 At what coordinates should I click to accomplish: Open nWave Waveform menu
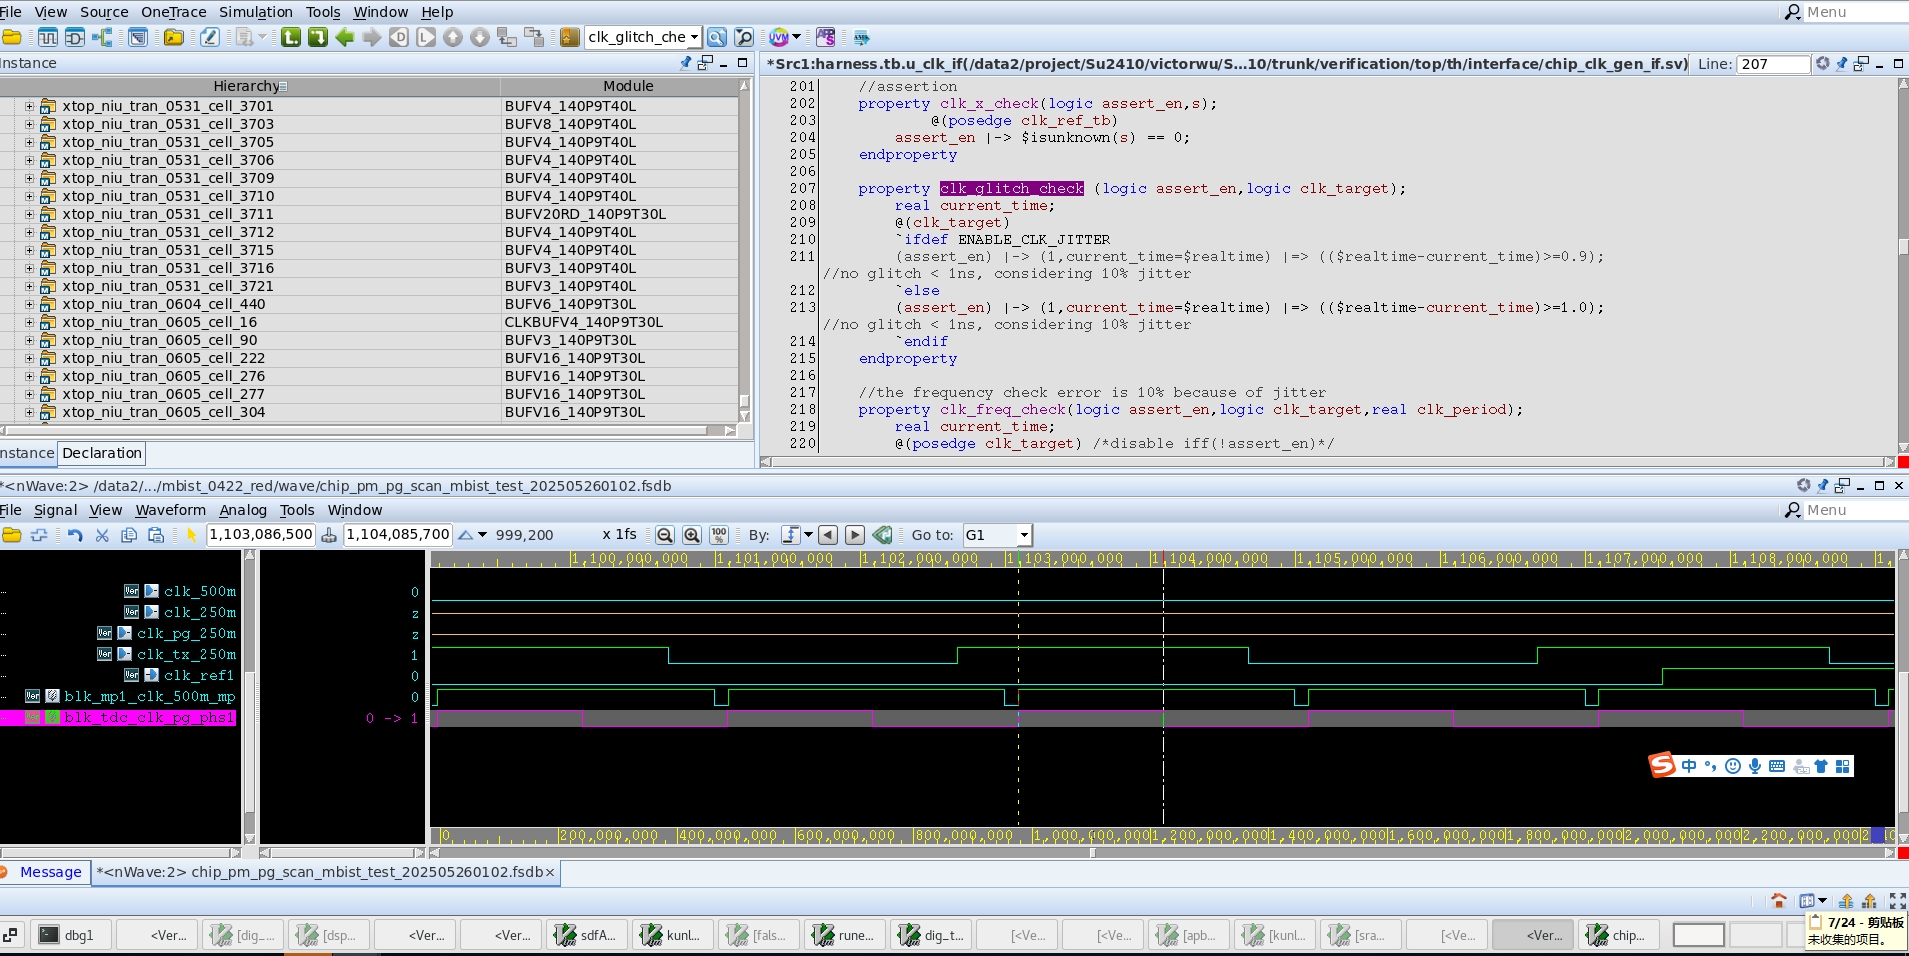click(x=171, y=510)
